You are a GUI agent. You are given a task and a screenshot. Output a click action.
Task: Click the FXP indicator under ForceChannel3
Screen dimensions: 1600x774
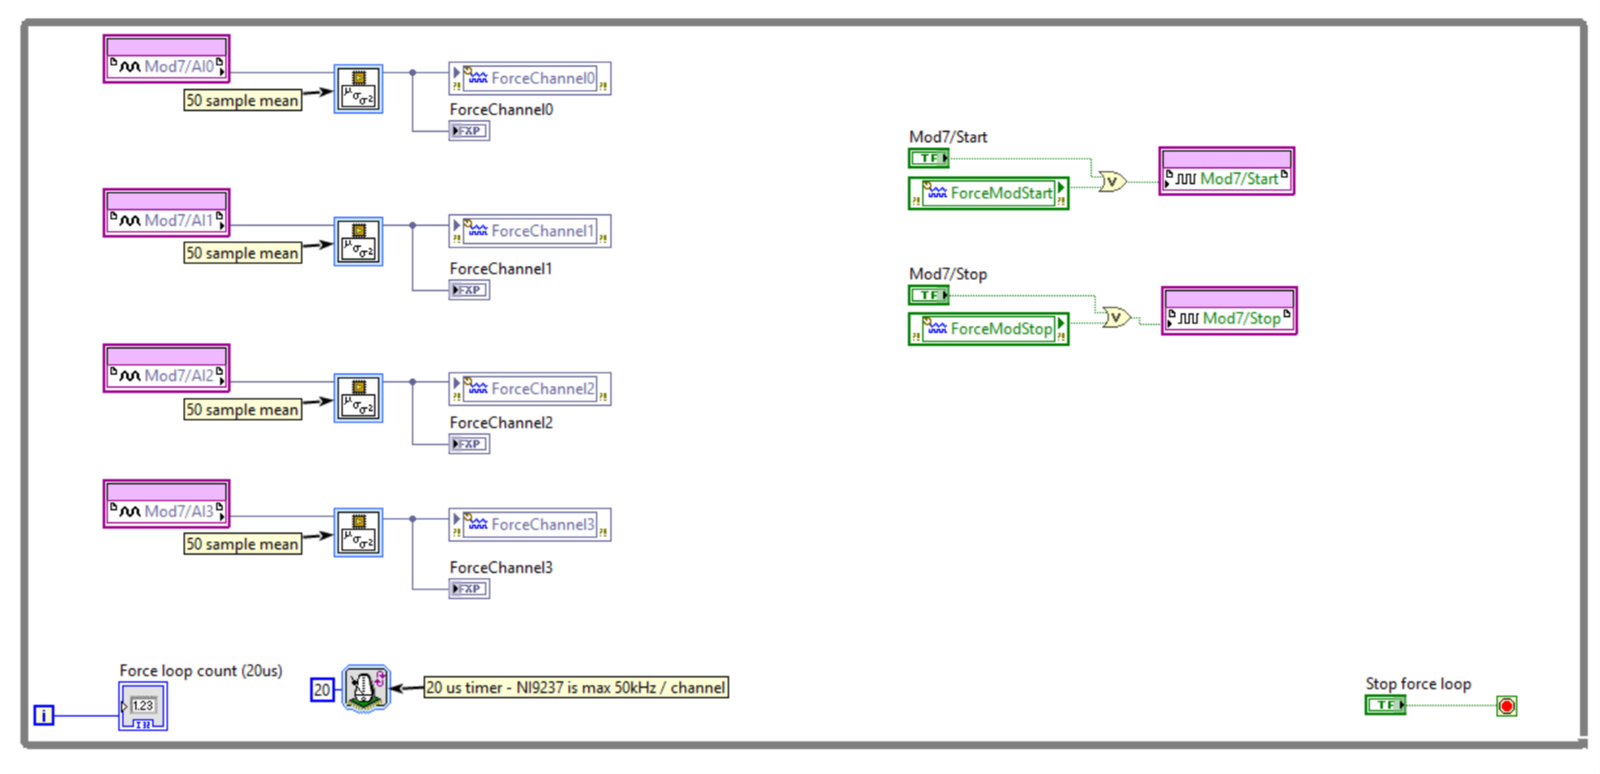[x=469, y=589]
